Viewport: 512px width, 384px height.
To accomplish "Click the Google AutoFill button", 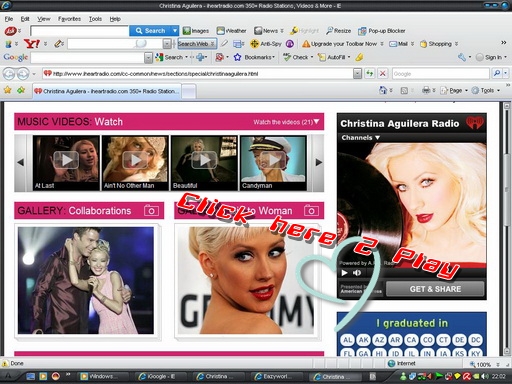I will point(331,57).
